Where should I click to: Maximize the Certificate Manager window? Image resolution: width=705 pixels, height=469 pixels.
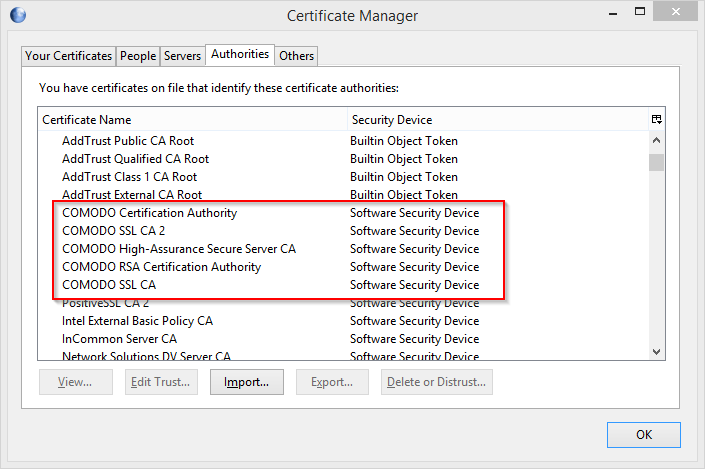pyautogui.click(x=640, y=12)
